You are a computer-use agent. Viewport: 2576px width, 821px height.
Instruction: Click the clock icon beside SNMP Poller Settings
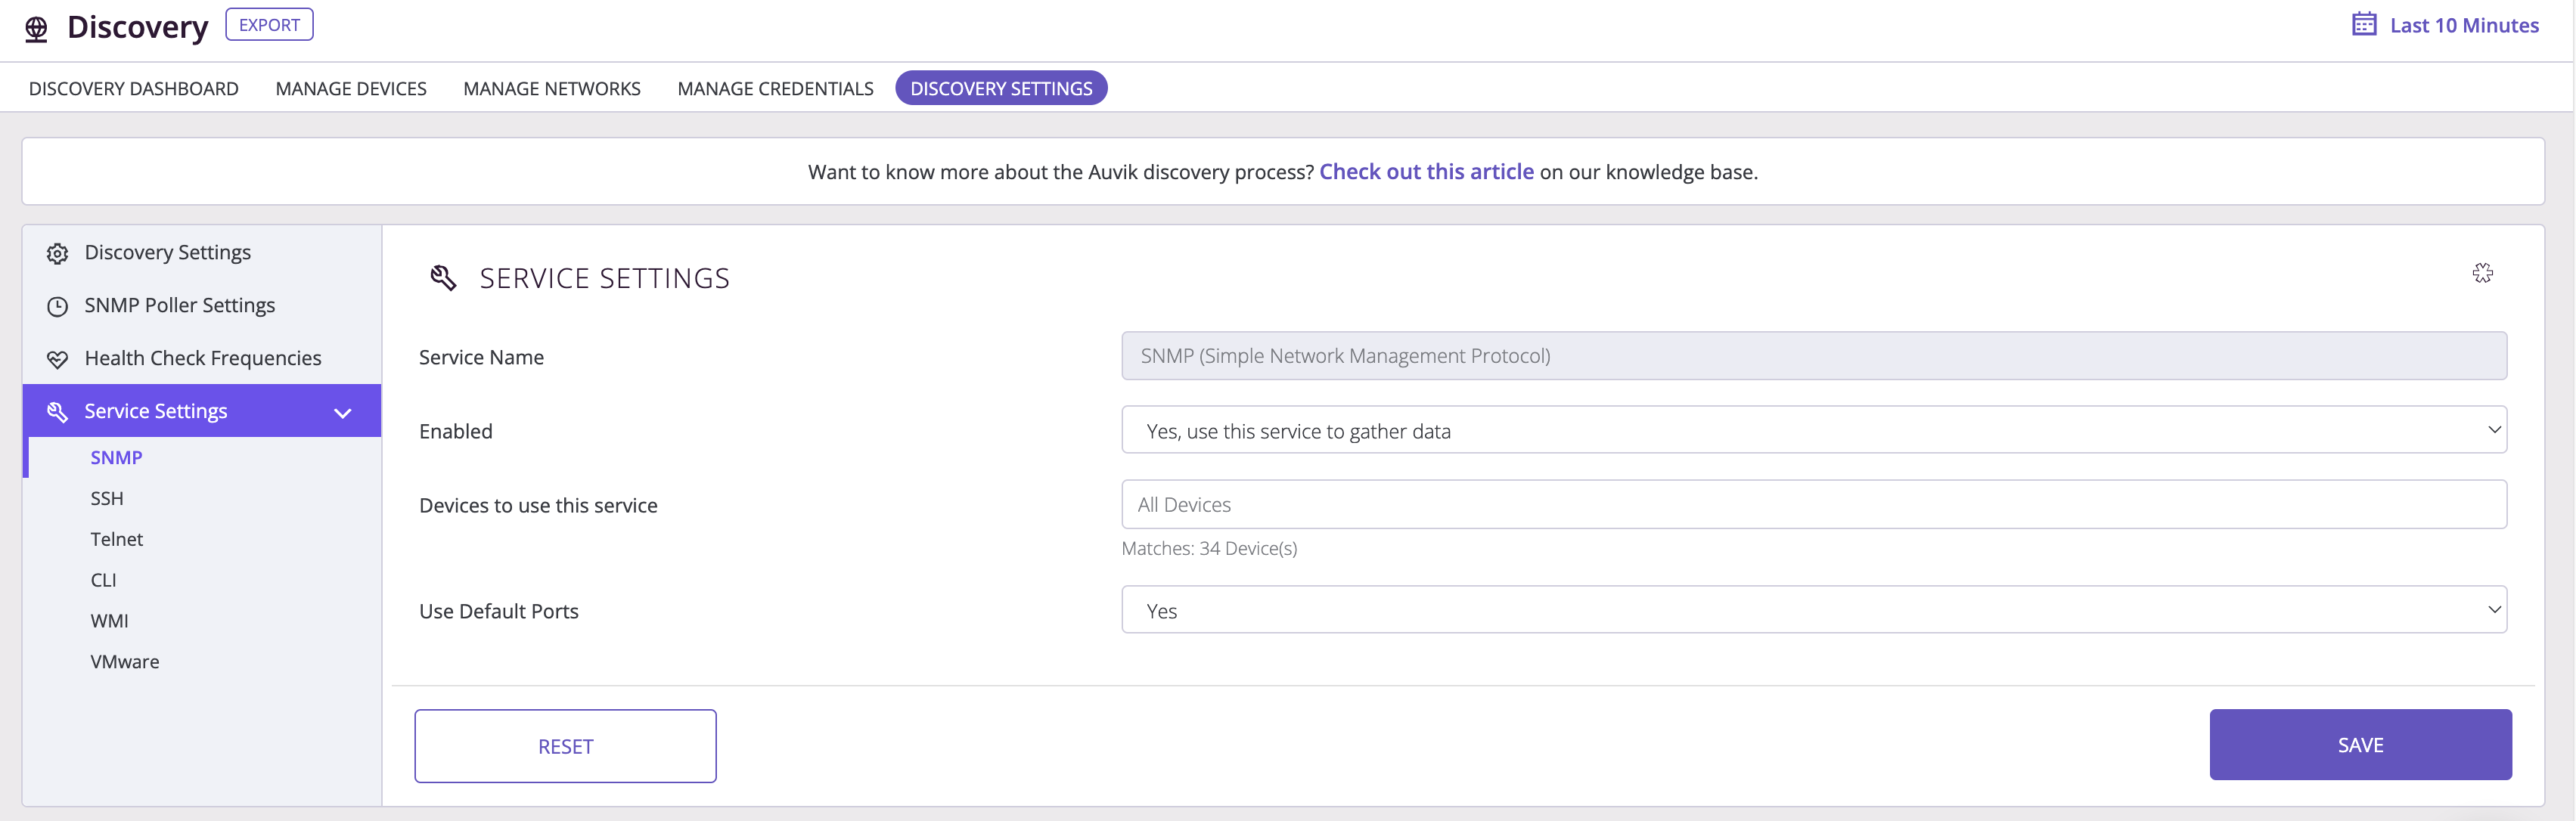[57, 305]
